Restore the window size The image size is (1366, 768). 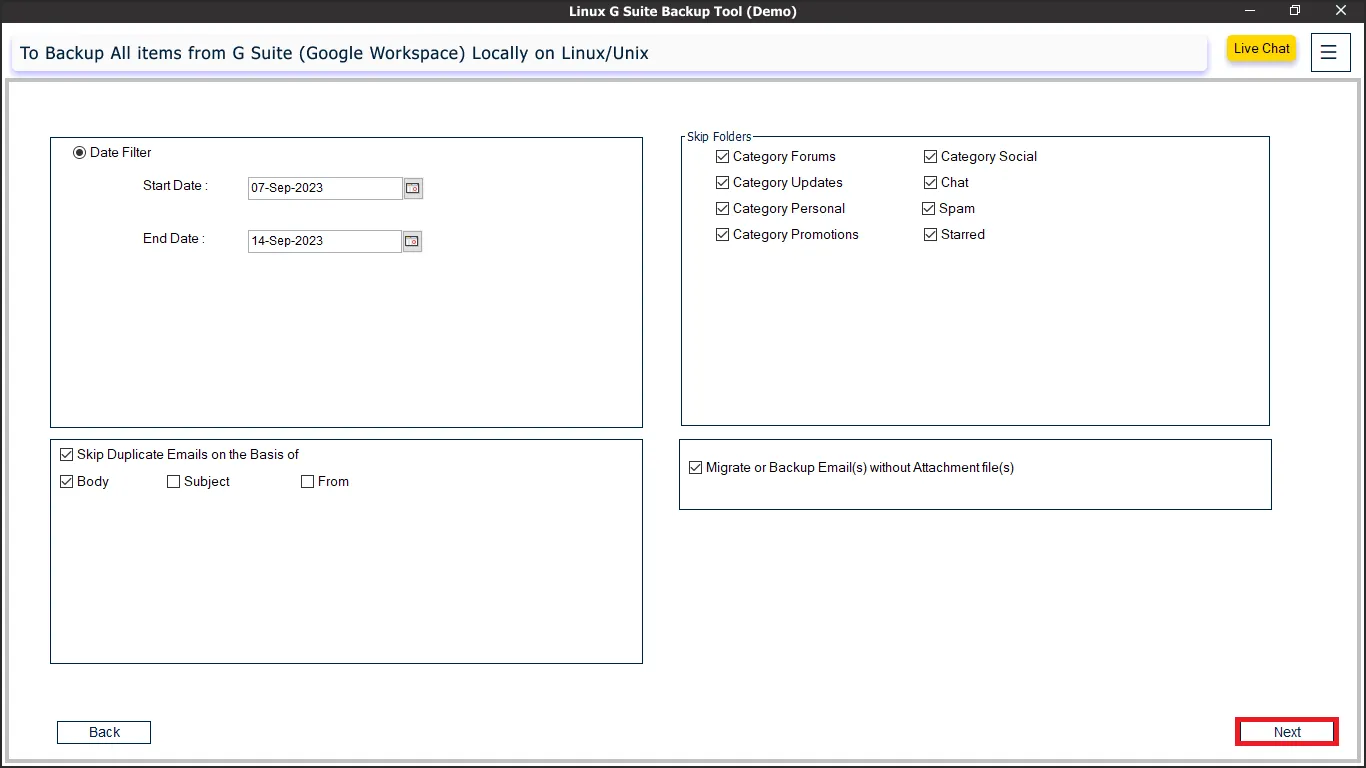click(x=1294, y=11)
